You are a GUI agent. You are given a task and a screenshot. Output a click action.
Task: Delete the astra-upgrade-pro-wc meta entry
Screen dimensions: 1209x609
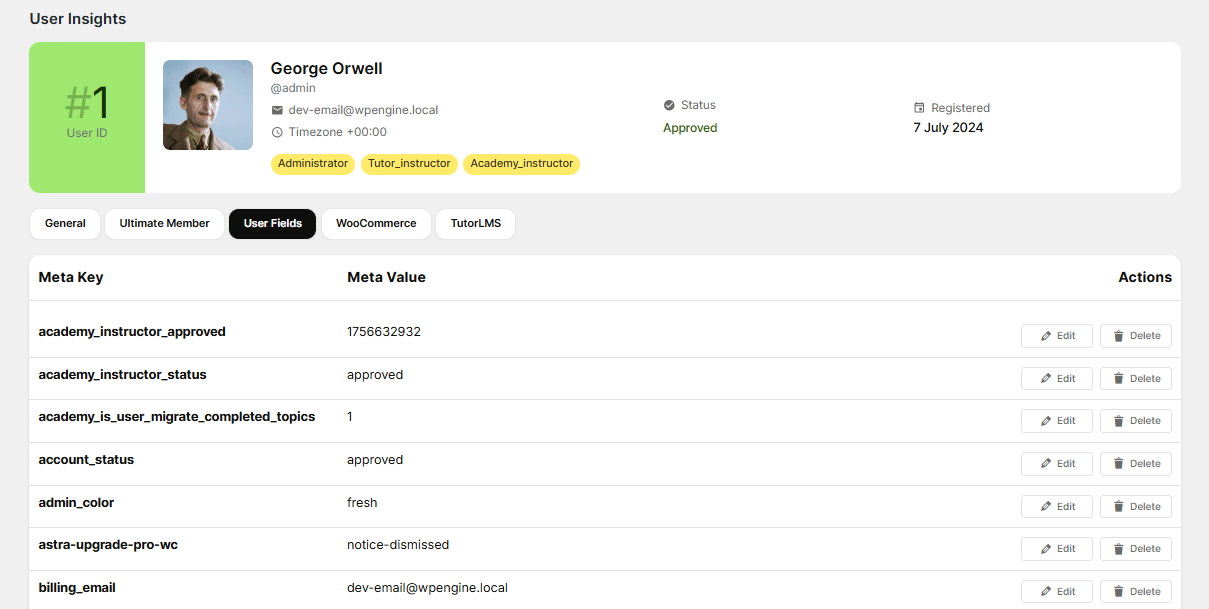(1135, 549)
